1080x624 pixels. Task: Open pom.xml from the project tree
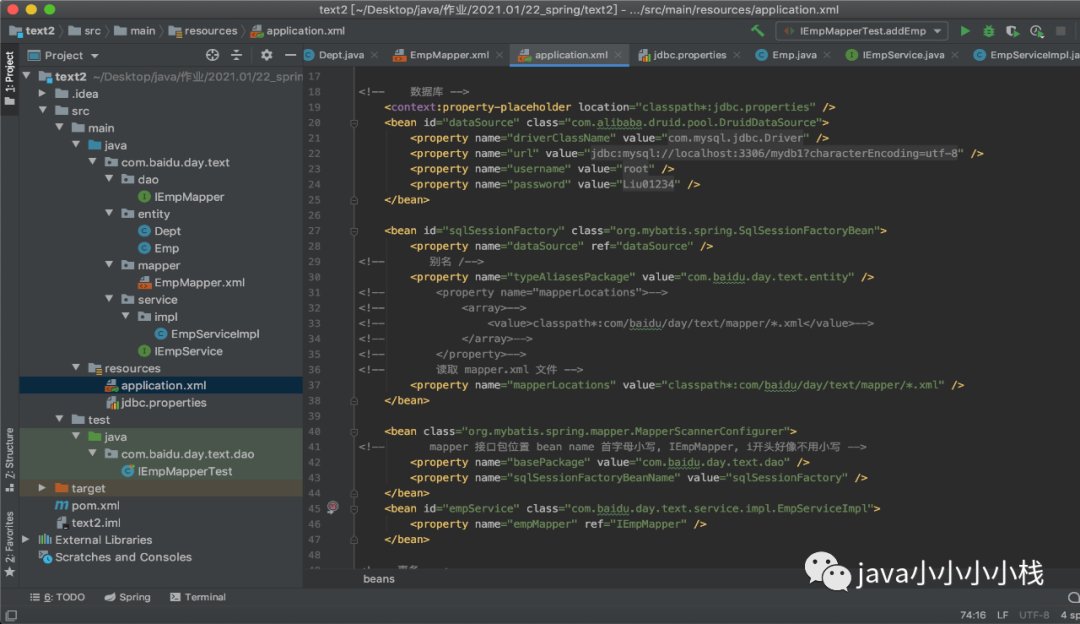94,506
